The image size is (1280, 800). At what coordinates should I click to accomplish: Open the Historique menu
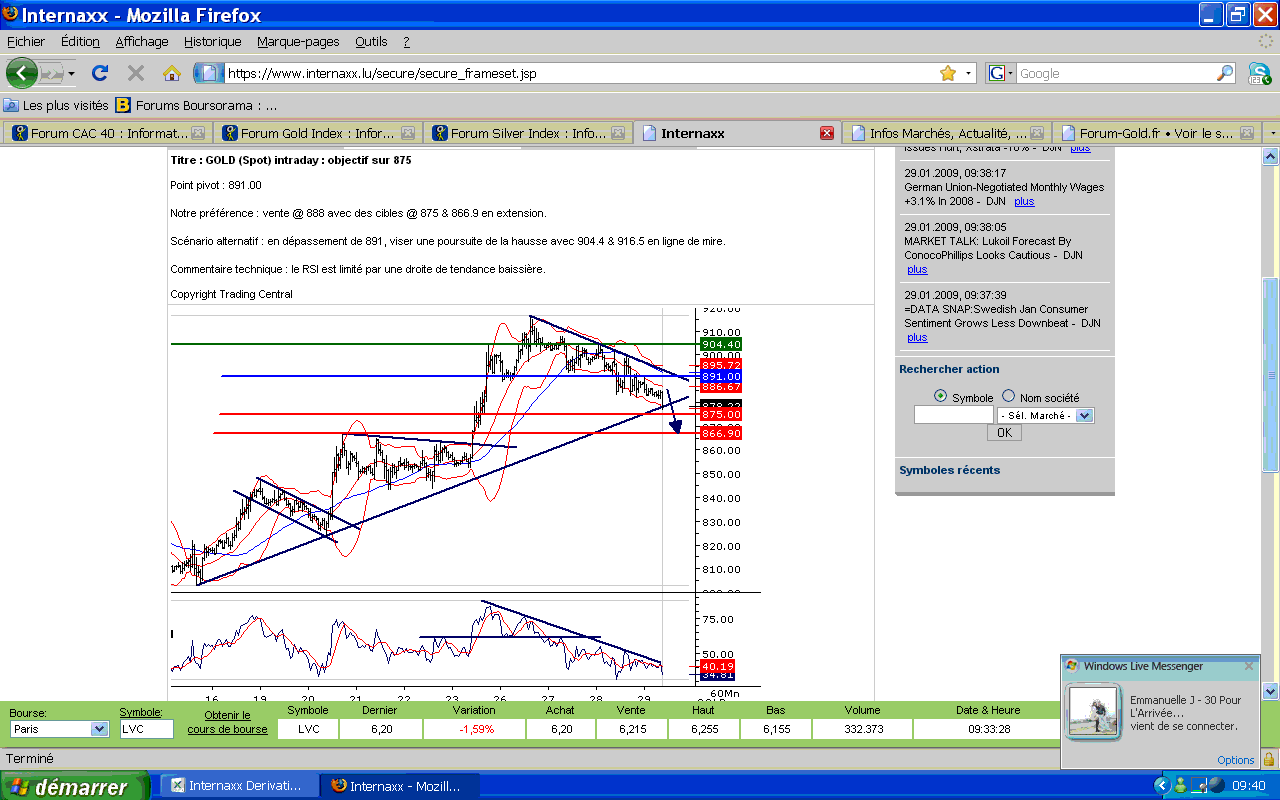[212, 41]
